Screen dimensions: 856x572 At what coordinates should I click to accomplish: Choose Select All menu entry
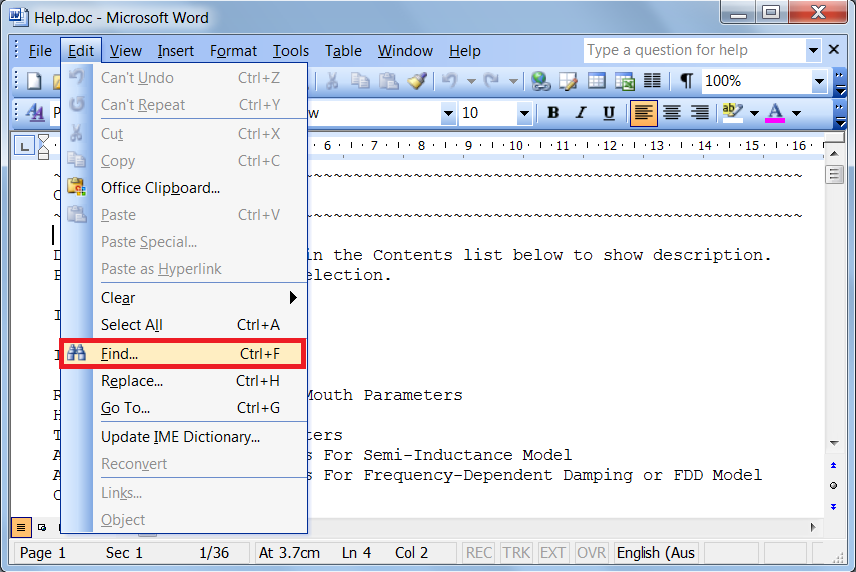184,325
